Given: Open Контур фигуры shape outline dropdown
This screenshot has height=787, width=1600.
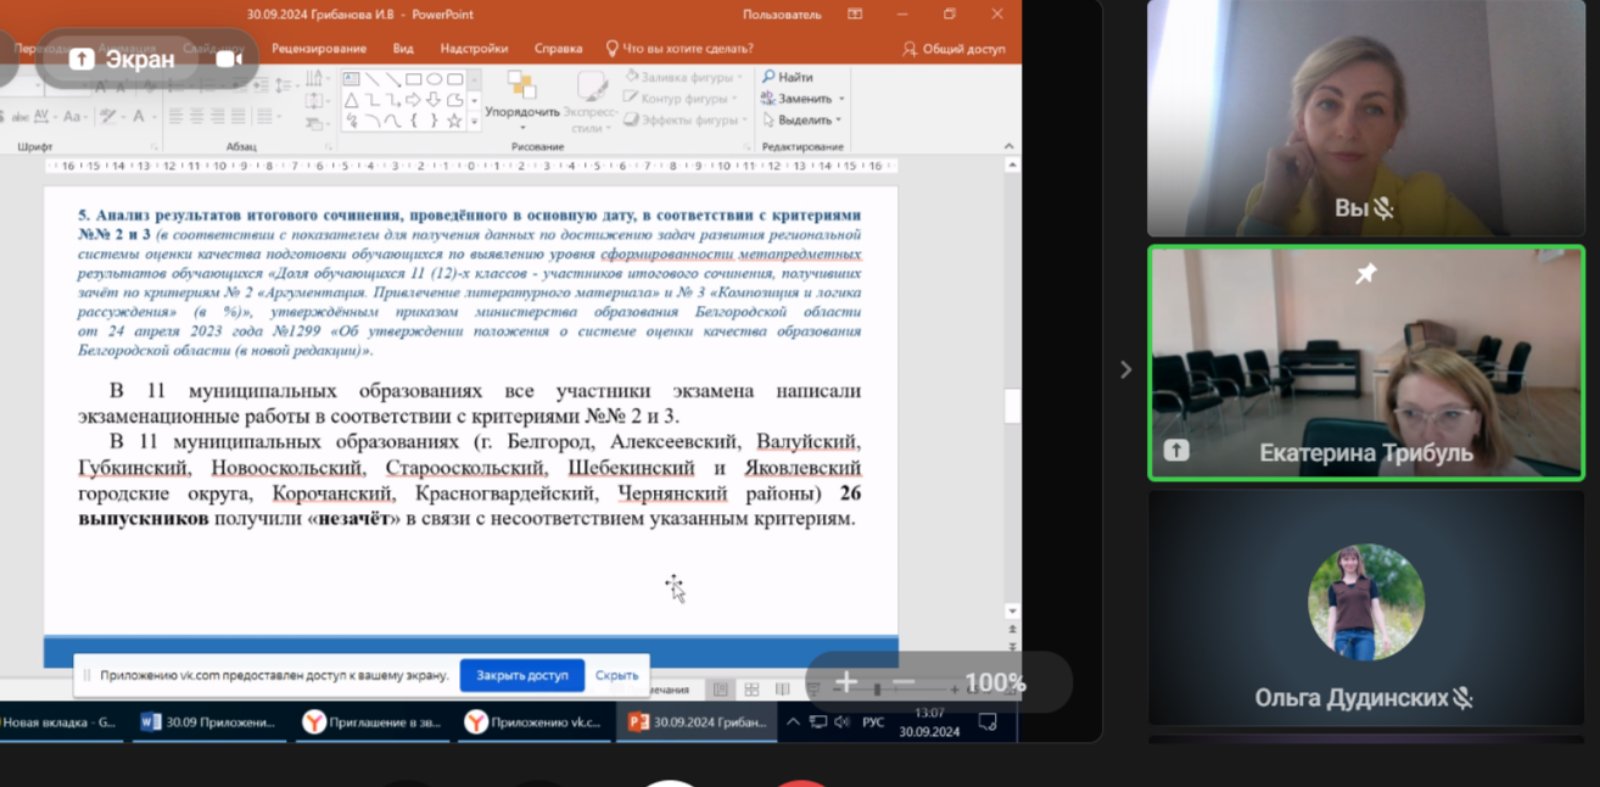Looking at the screenshot, I should tap(680, 98).
